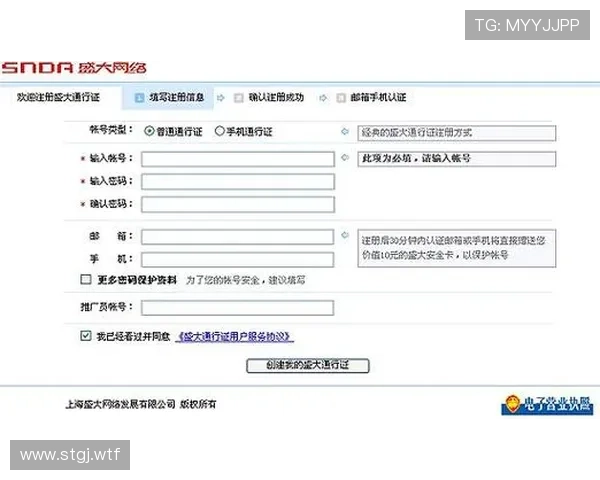
Task: Select the 普通通行证 radio button
Action: tap(149, 131)
